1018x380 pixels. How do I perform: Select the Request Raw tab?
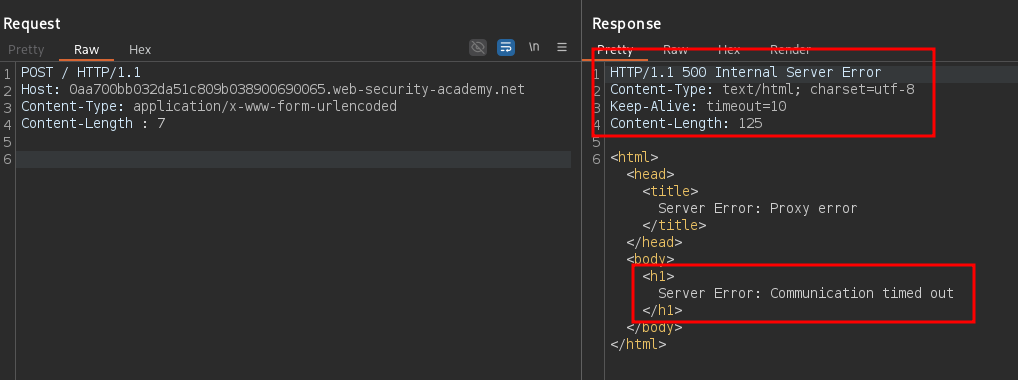tap(86, 49)
